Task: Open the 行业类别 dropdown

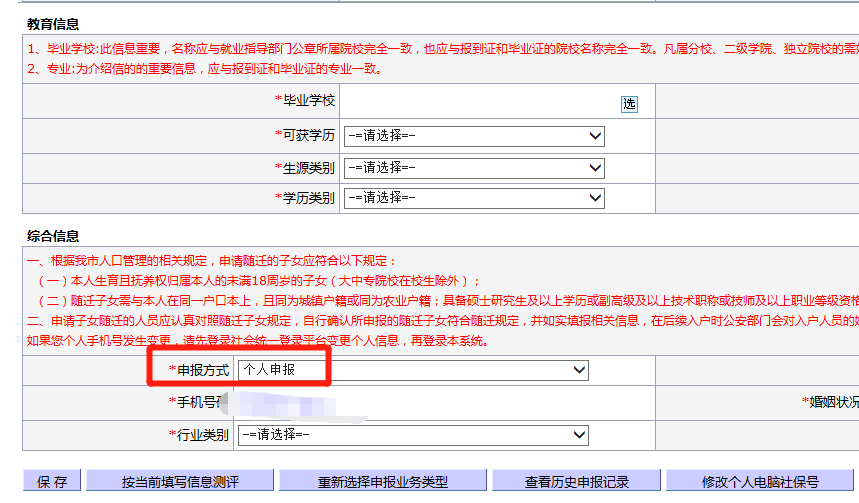Action: pyautogui.click(x=413, y=435)
